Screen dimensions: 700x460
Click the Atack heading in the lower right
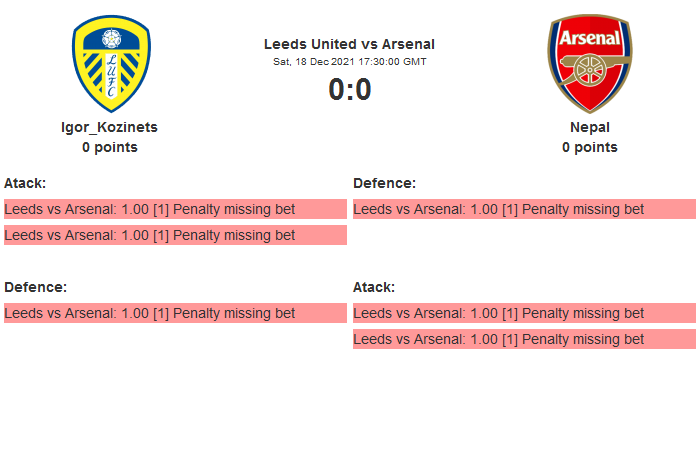(x=374, y=287)
